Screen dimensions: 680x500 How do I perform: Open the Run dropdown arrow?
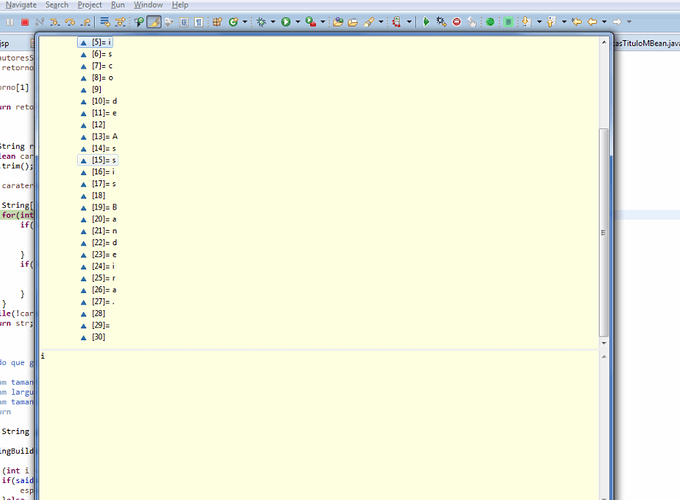click(x=298, y=22)
